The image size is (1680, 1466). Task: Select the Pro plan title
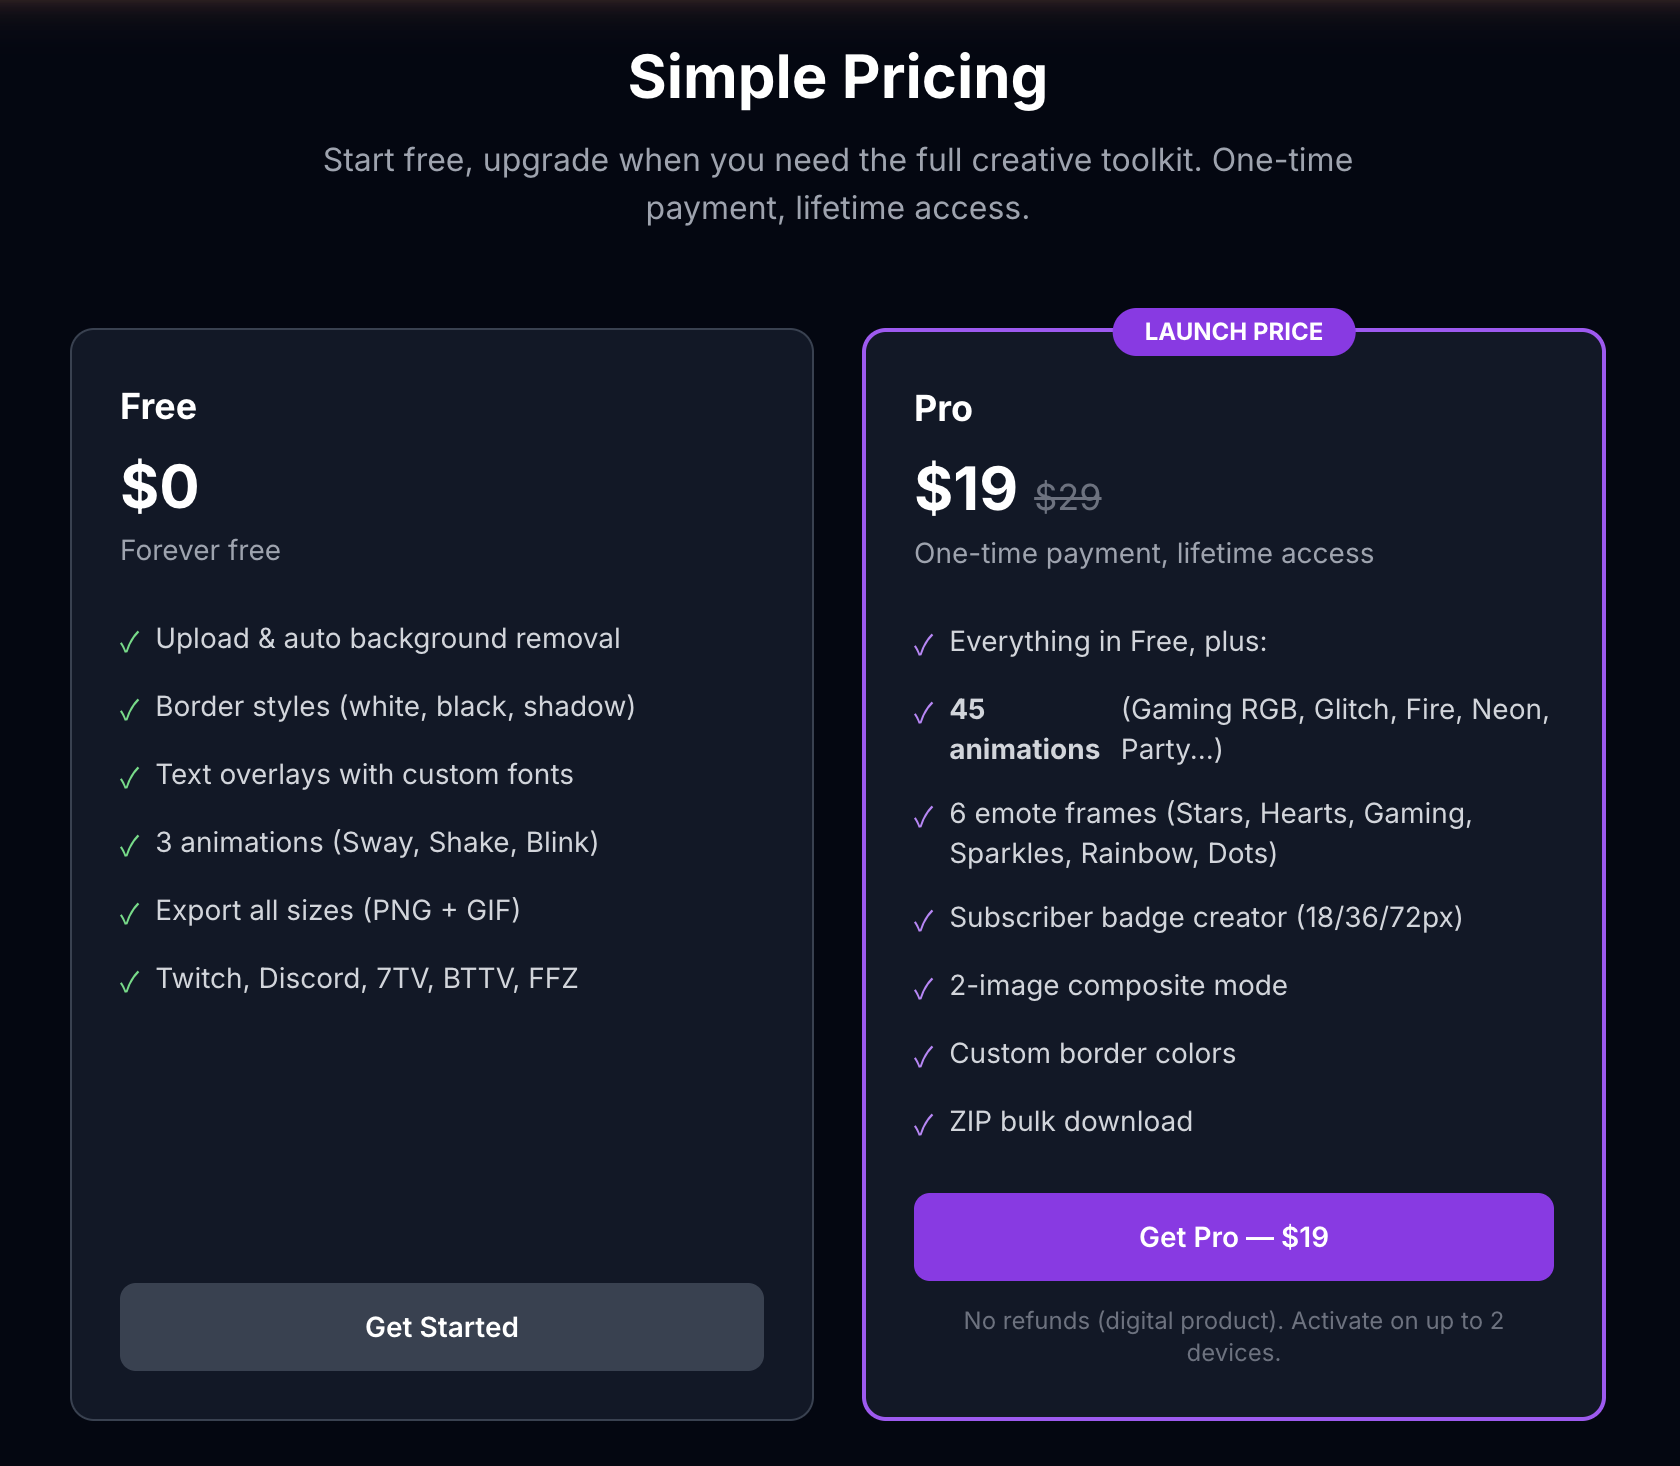coord(942,408)
